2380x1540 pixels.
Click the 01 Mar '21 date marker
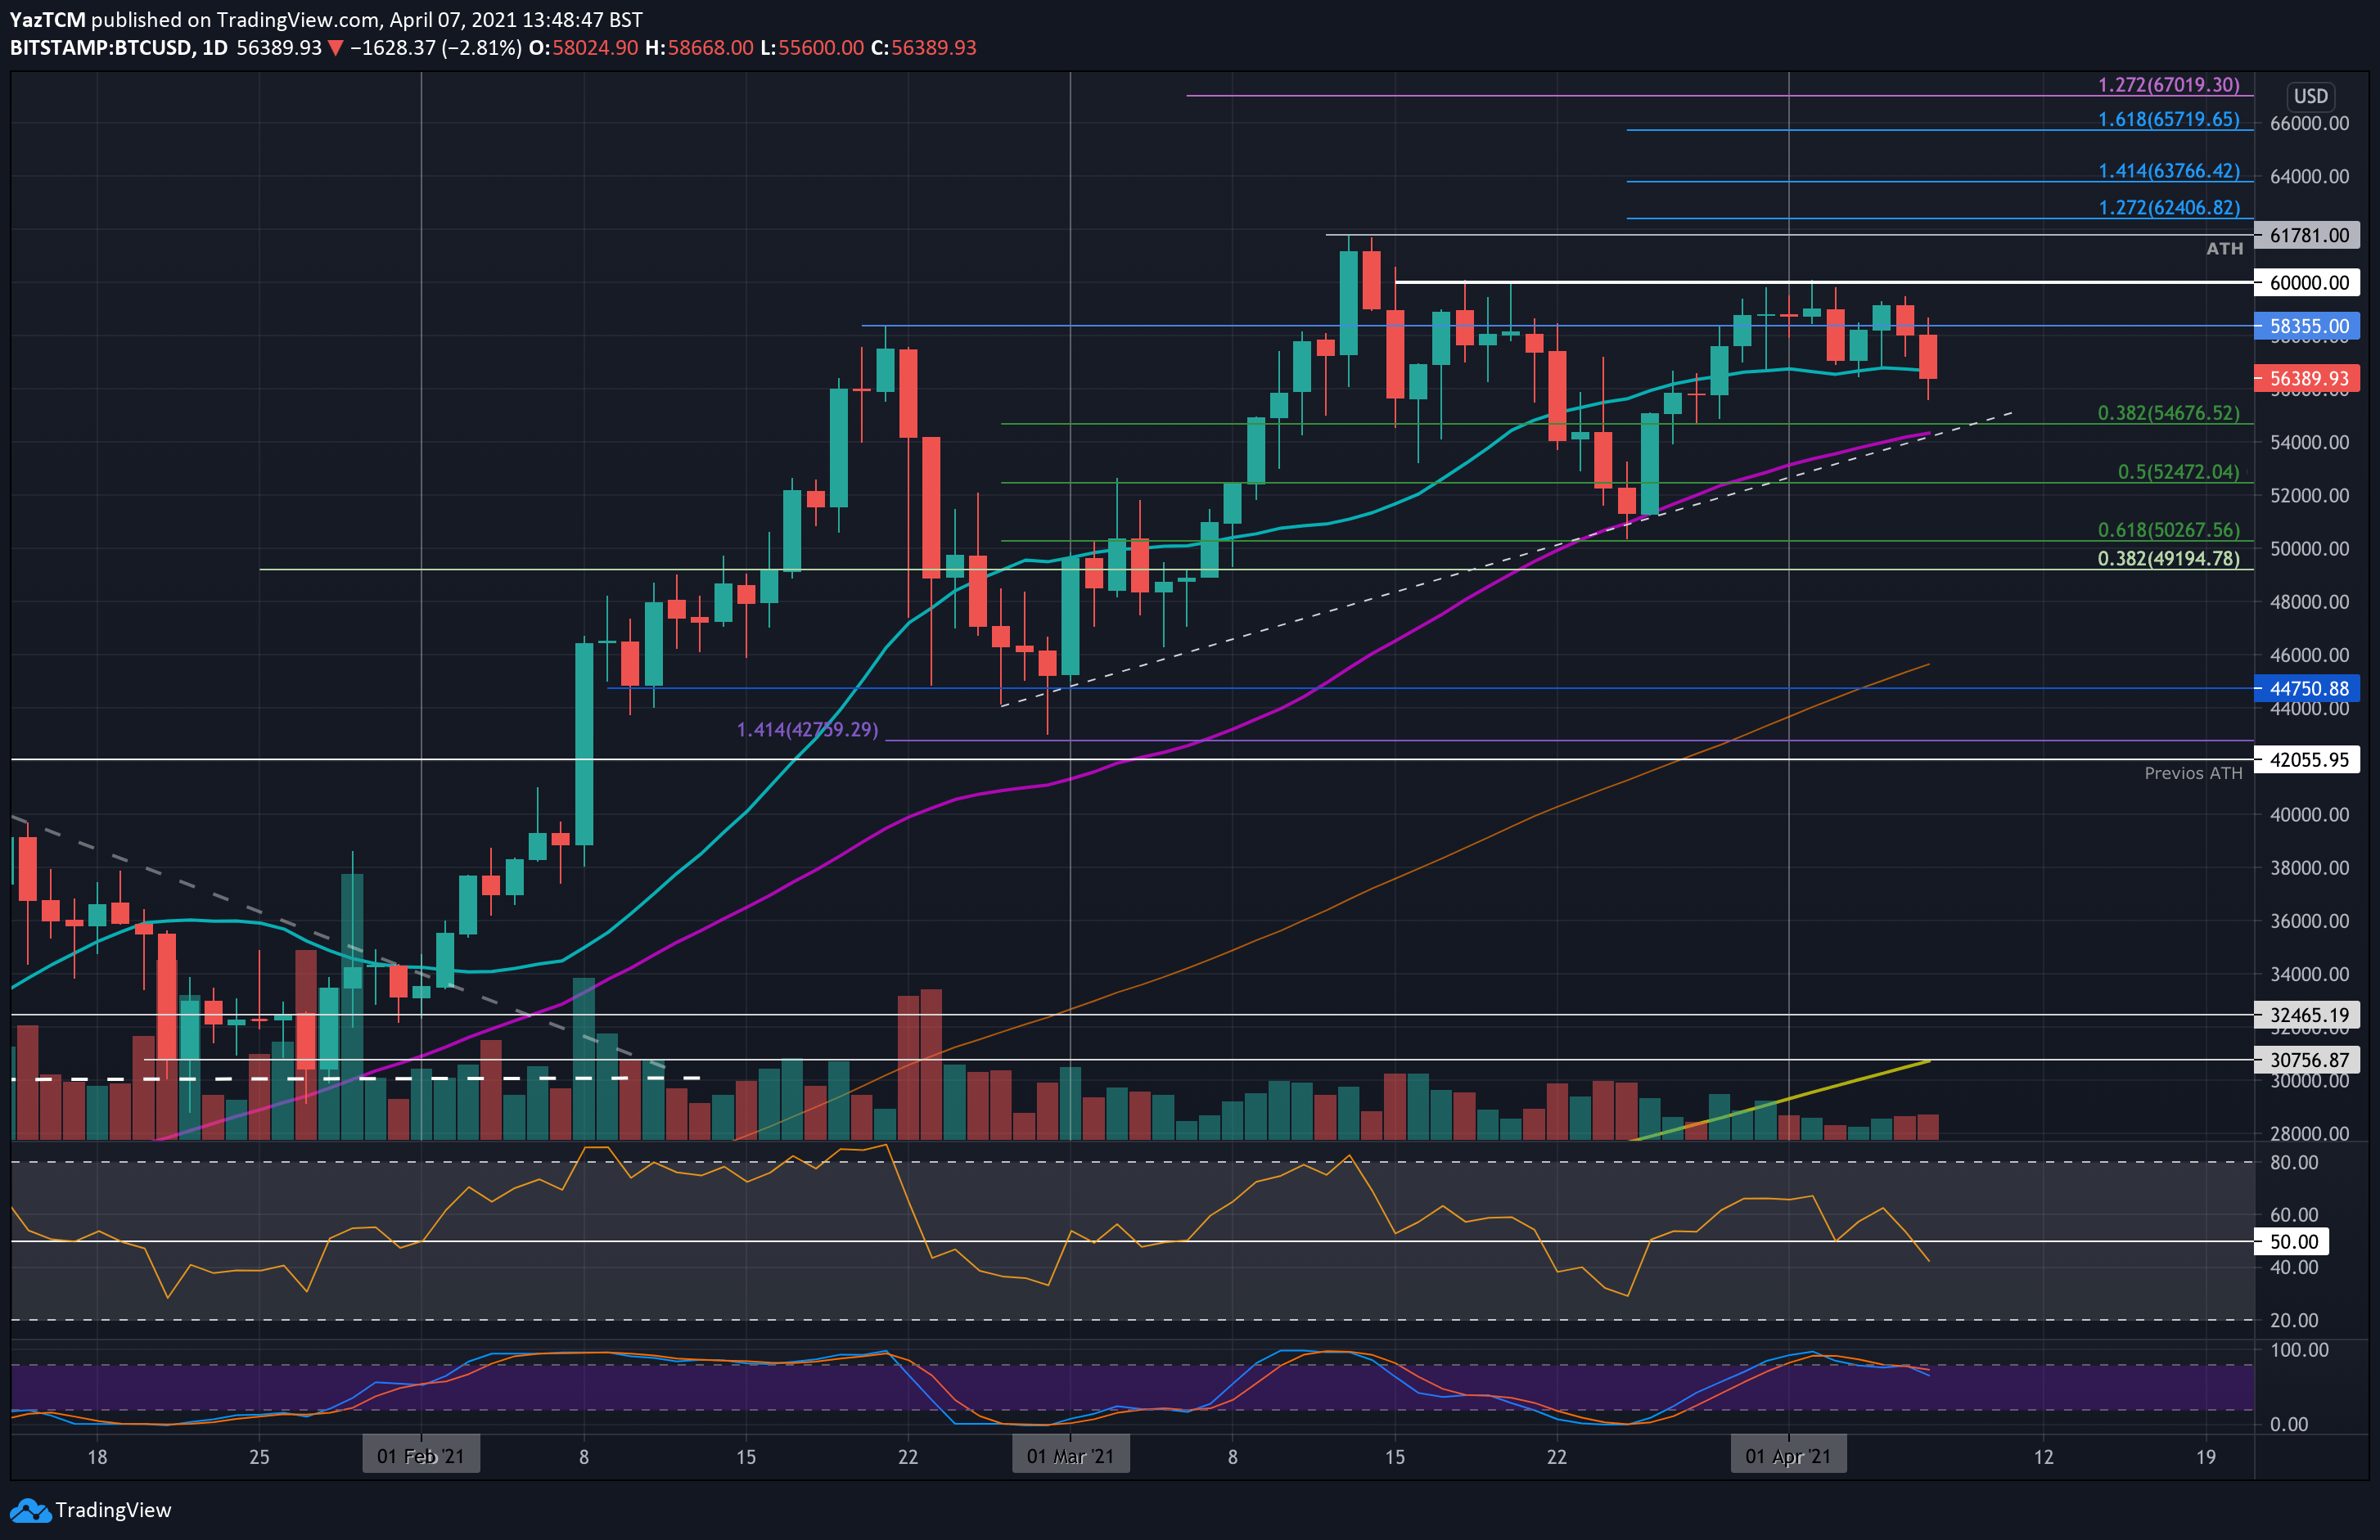[x=1070, y=1456]
